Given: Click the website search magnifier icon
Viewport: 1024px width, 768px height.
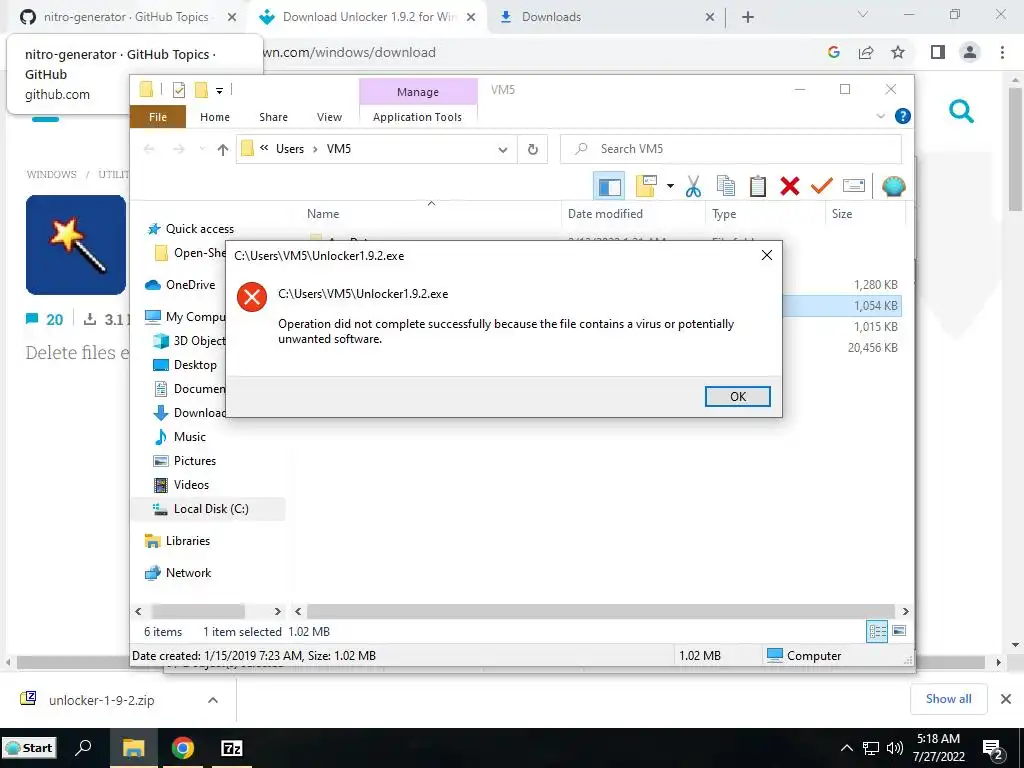Looking at the screenshot, I should (x=961, y=112).
